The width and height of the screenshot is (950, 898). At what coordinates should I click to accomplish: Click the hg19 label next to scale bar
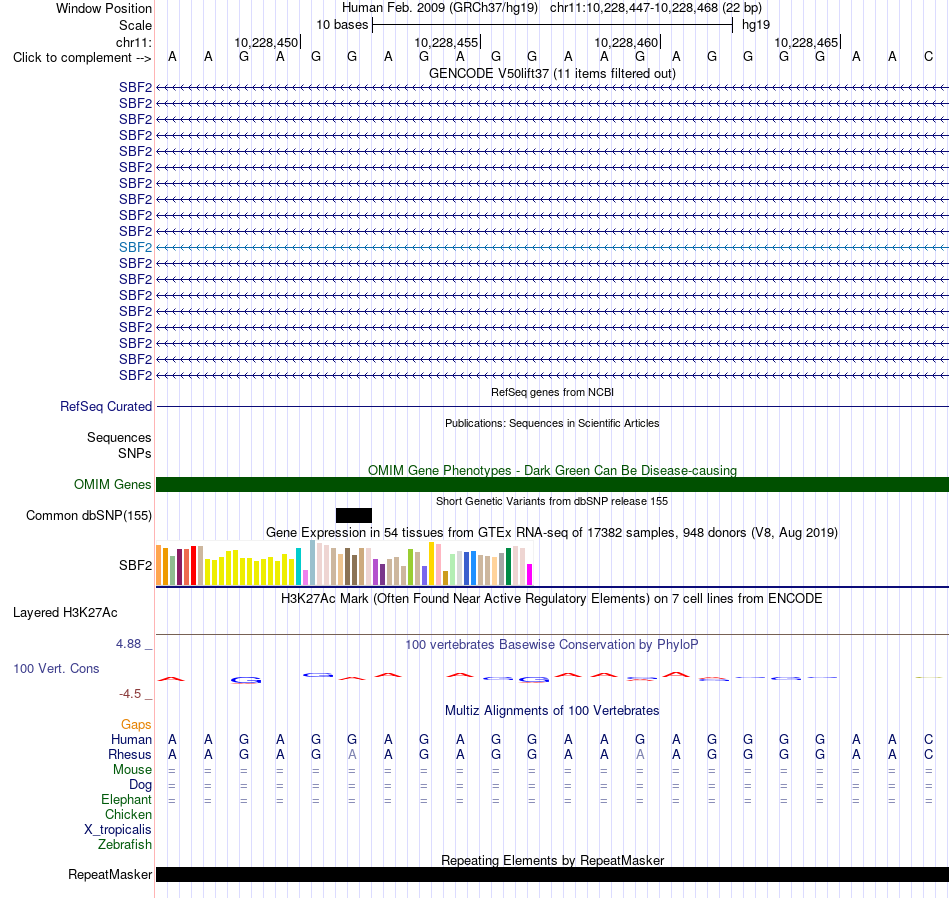tap(756, 25)
